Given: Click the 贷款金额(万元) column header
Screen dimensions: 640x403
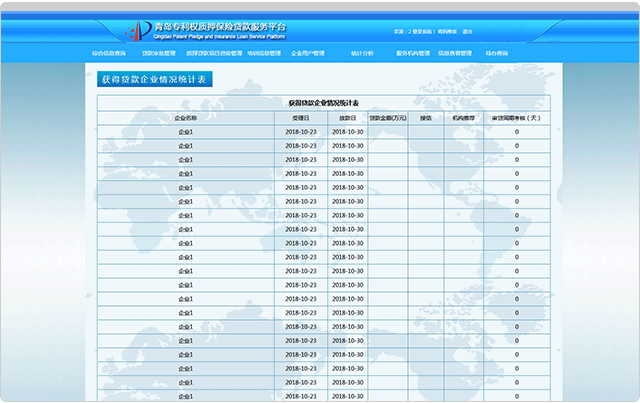Looking at the screenshot, I should 388,117.
